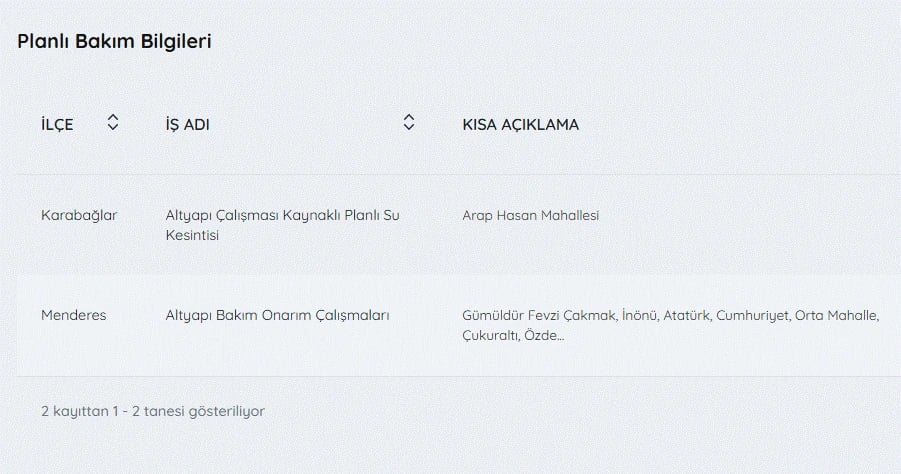901x474 pixels.
Task: Open the Altyapı Çalışması Kaynaklı Planlı Su entry
Action: 282,215
